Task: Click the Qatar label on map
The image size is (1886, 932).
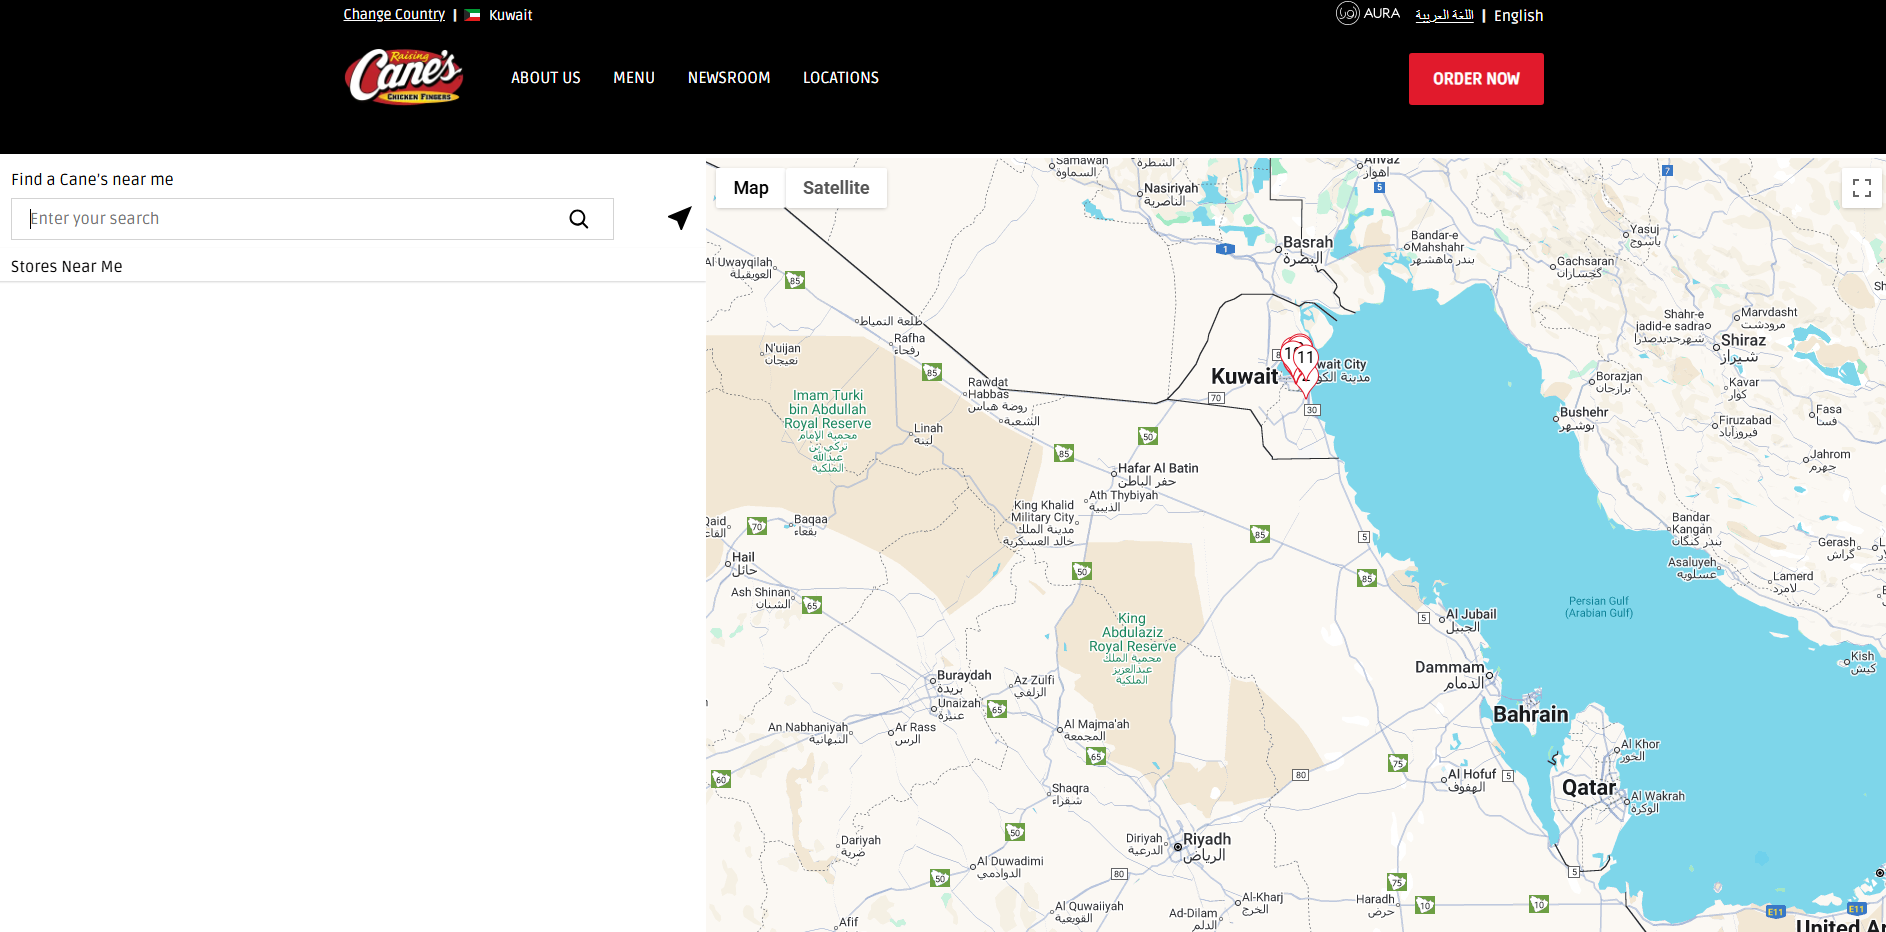Action: coord(1589,788)
